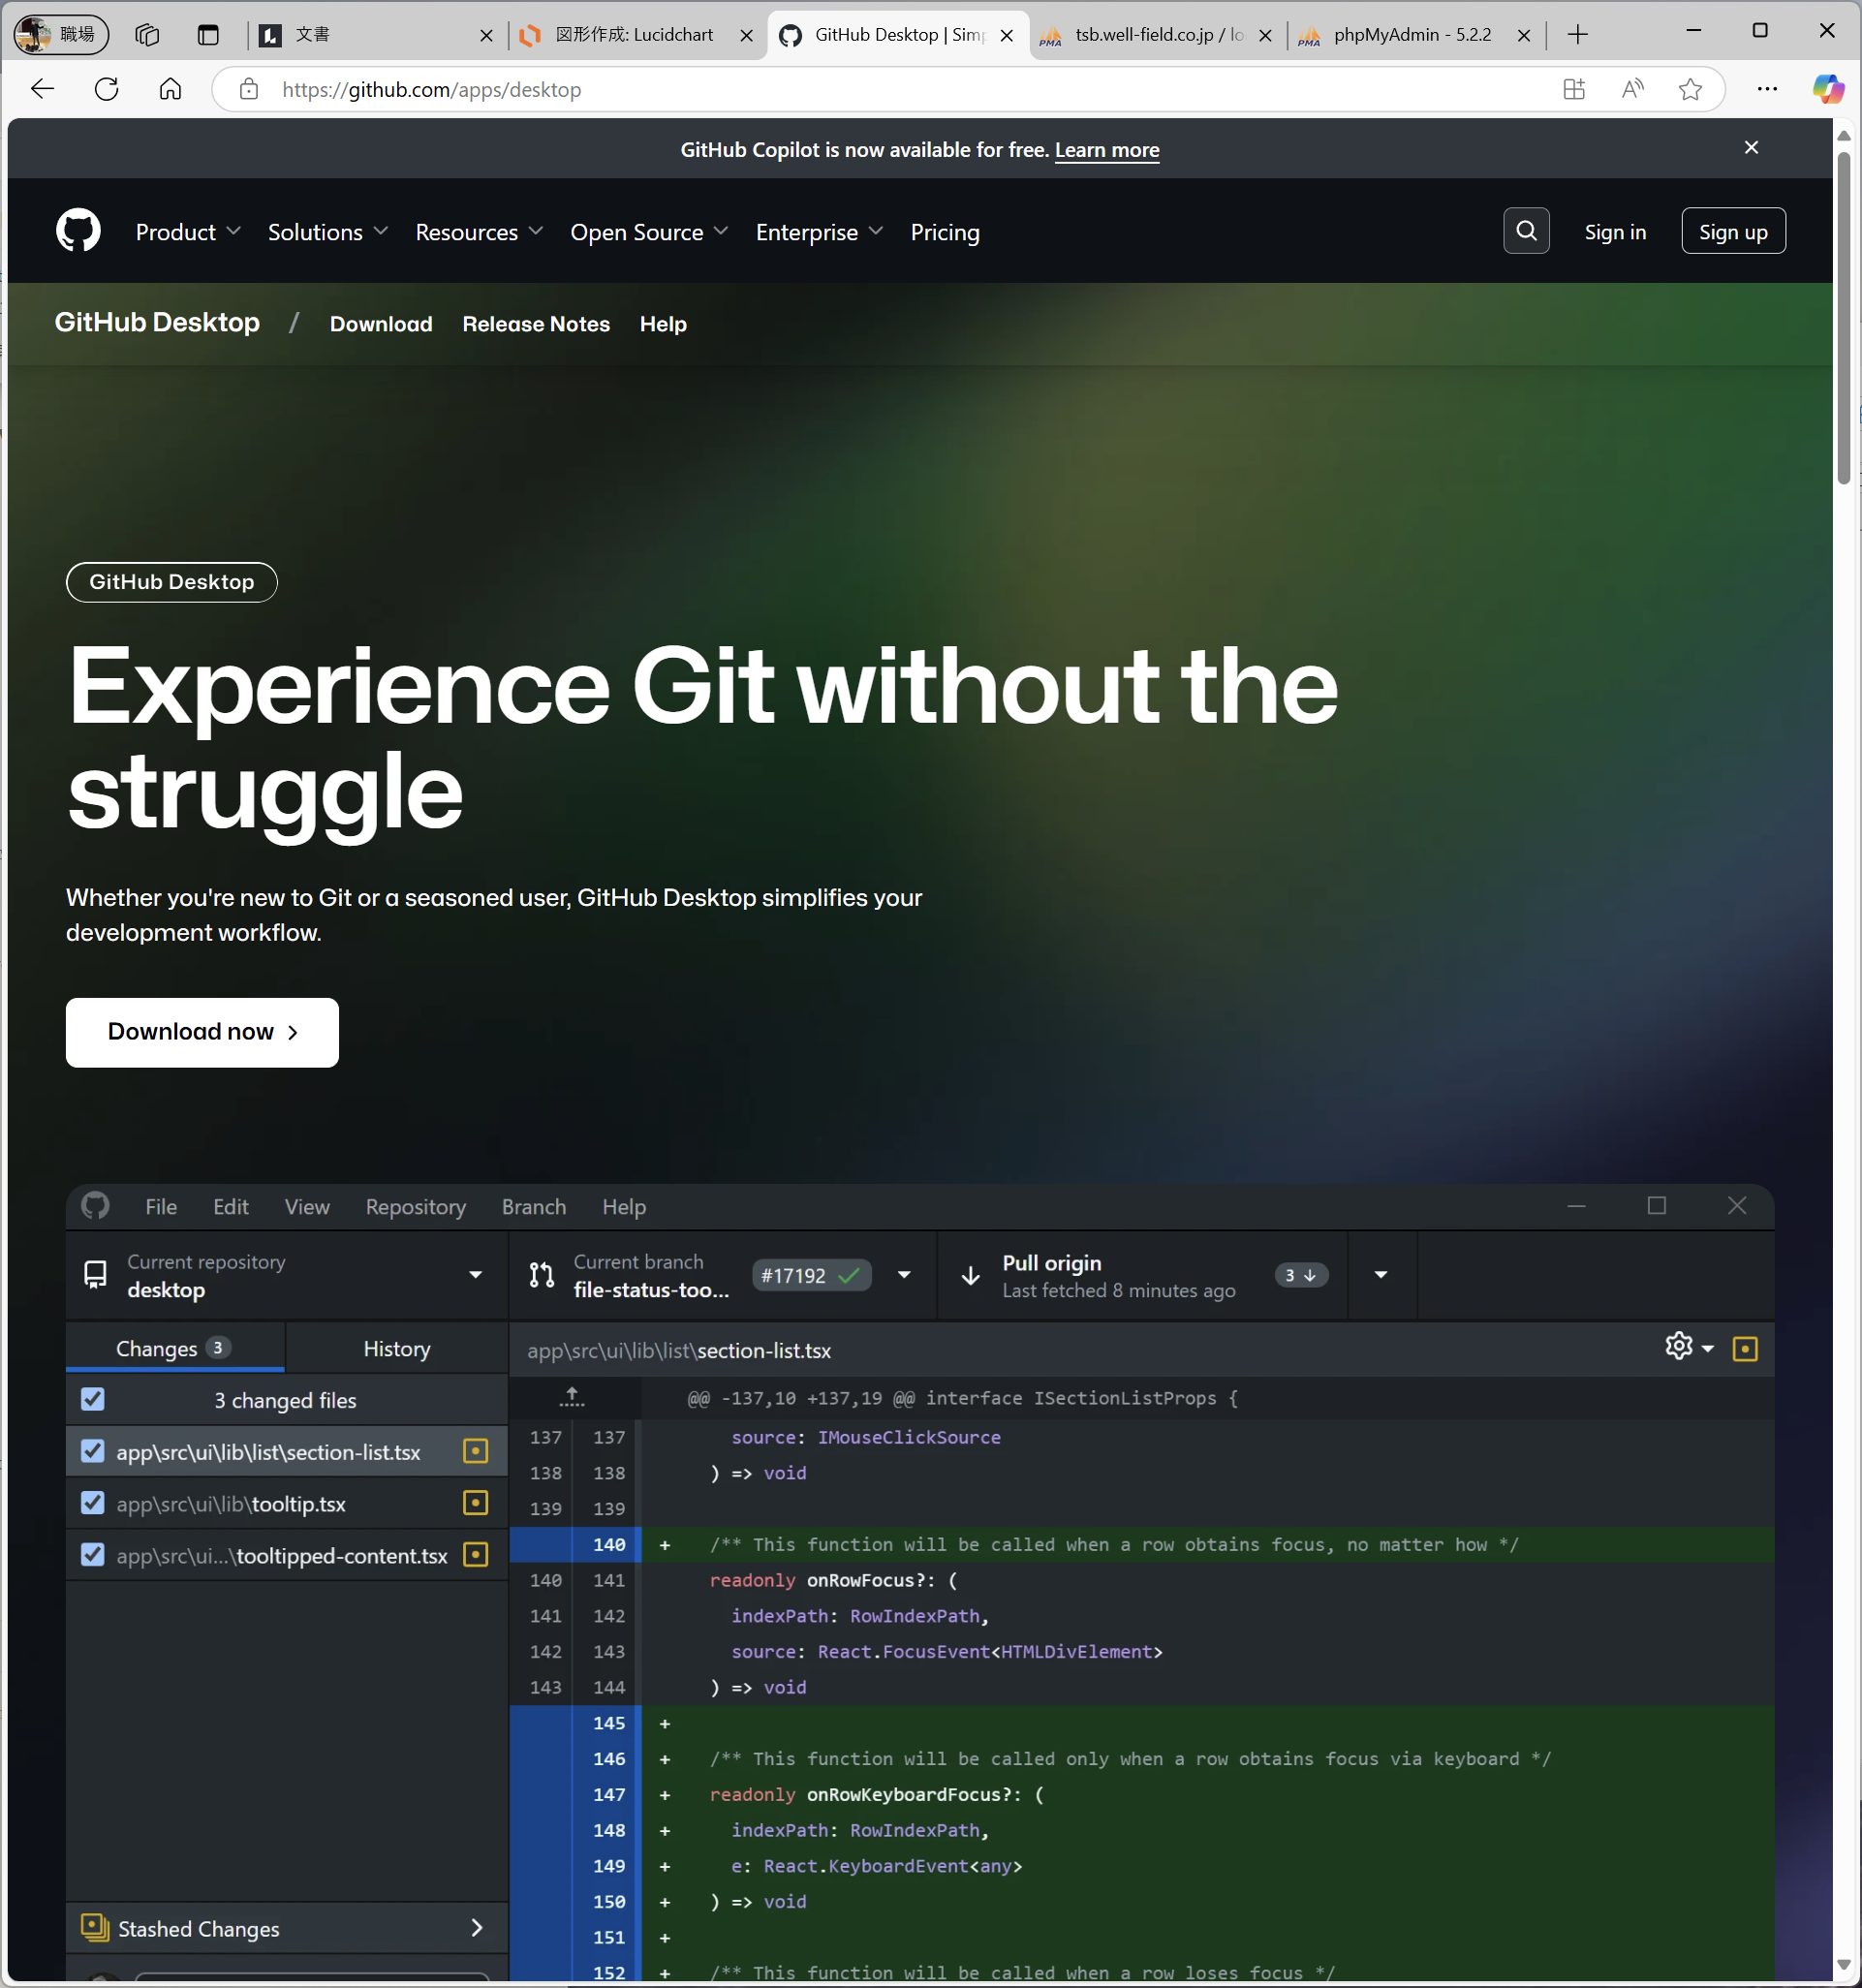Open Current branch dropdown arrow
The height and width of the screenshot is (1988, 1862).
pyautogui.click(x=904, y=1275)
